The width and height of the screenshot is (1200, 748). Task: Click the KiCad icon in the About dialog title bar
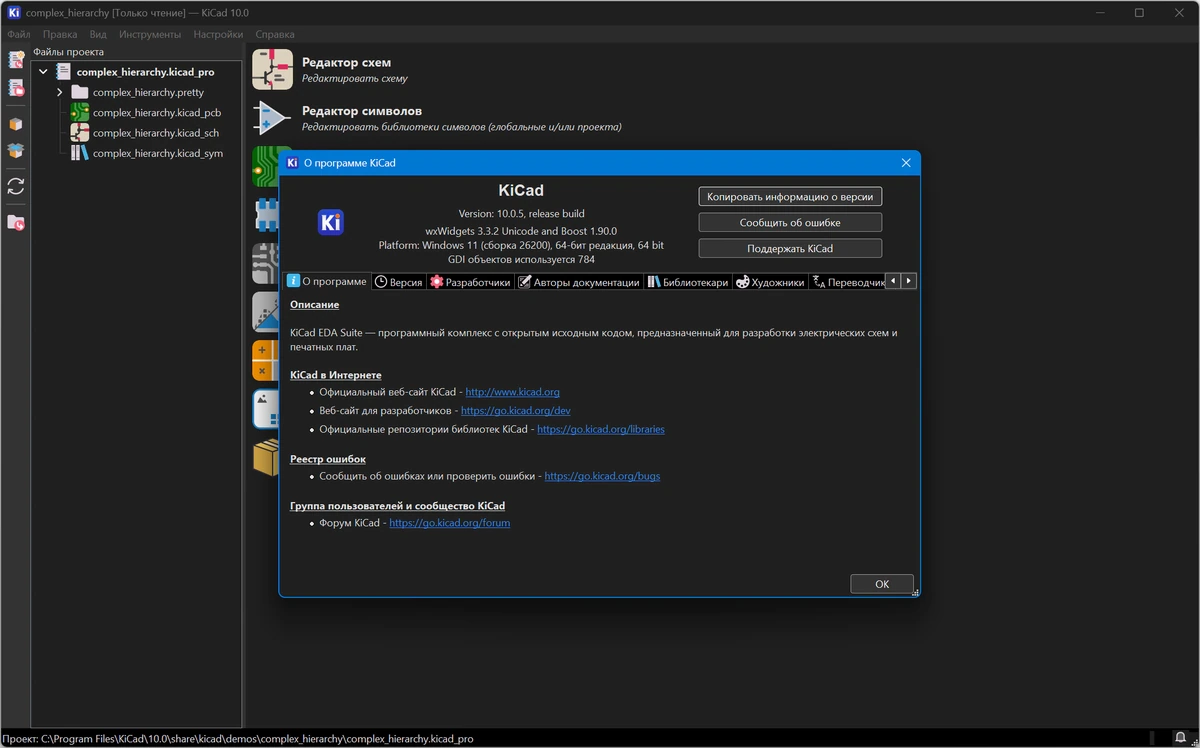[292, 162]
